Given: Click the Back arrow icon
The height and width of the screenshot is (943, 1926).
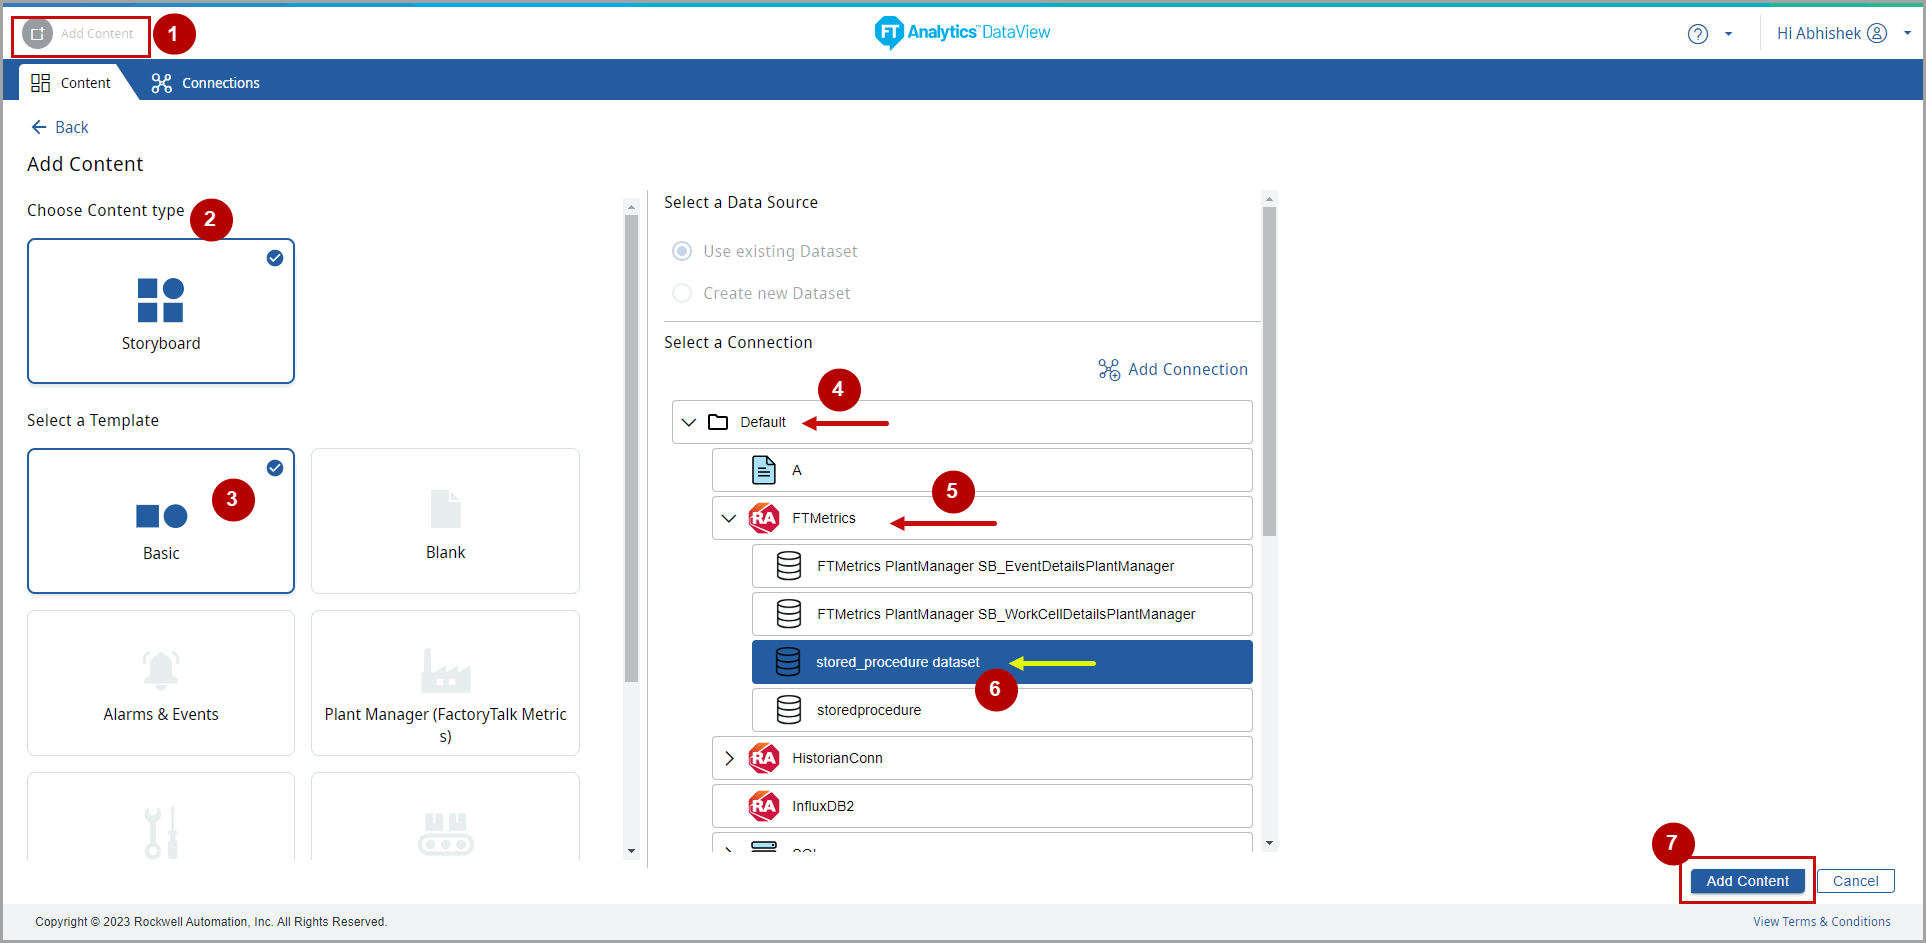Looking at the screenshot, I should point(39,127).
